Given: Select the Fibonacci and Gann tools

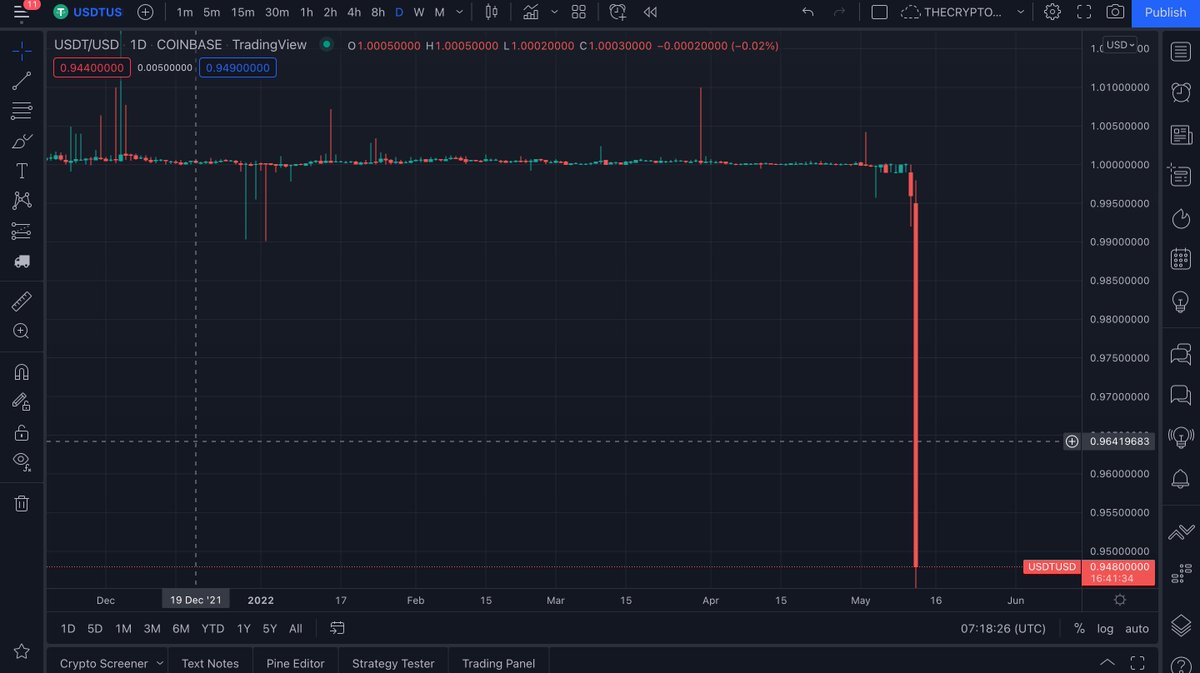Looking at the screenshot, I should pyautogui.click(x=21, y=111).
